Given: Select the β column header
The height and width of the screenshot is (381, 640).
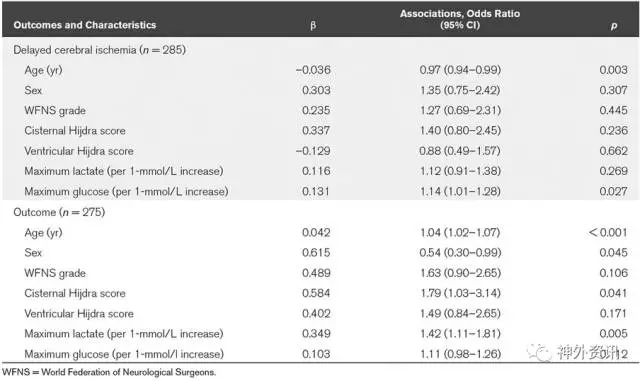Looking at the screenshot, I should (x=313, y=25).
